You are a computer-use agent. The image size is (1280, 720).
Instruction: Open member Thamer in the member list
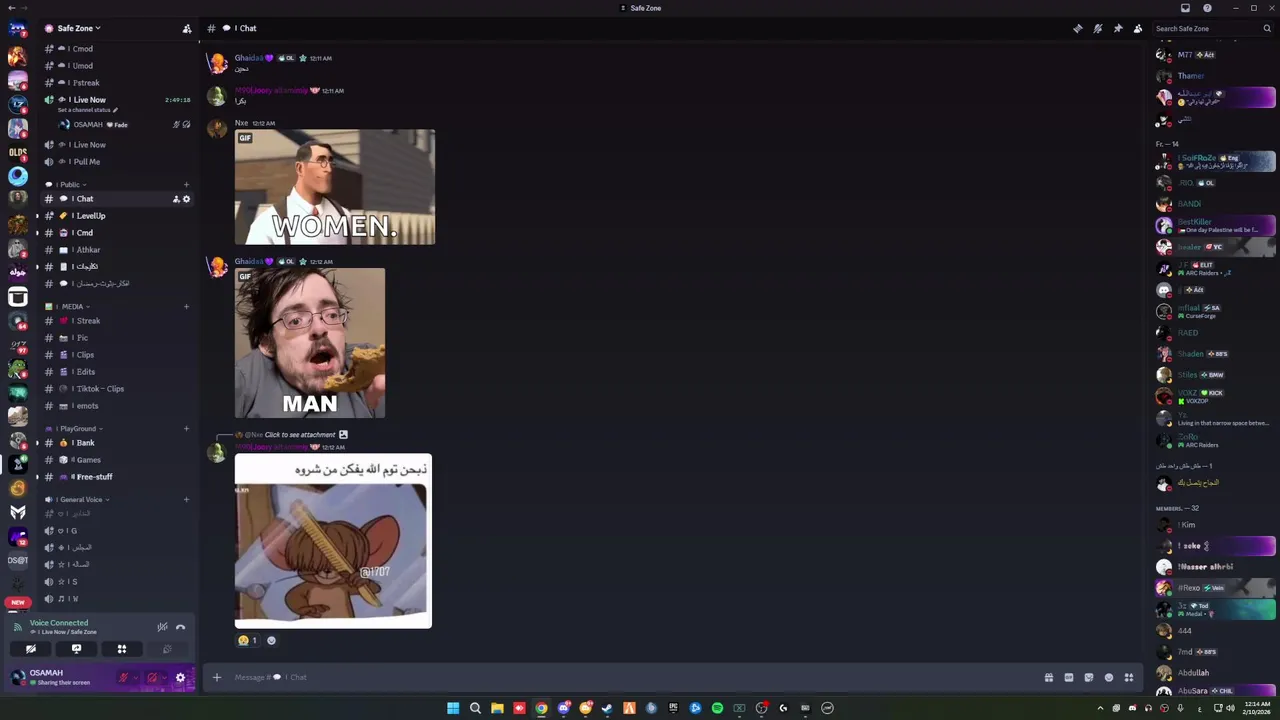coord(1191,76)
